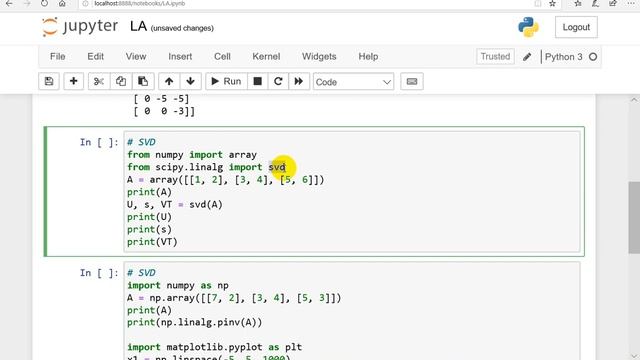The image size is (640, 360).
Task: Click the Python logo icon
Action: point(529,27)
